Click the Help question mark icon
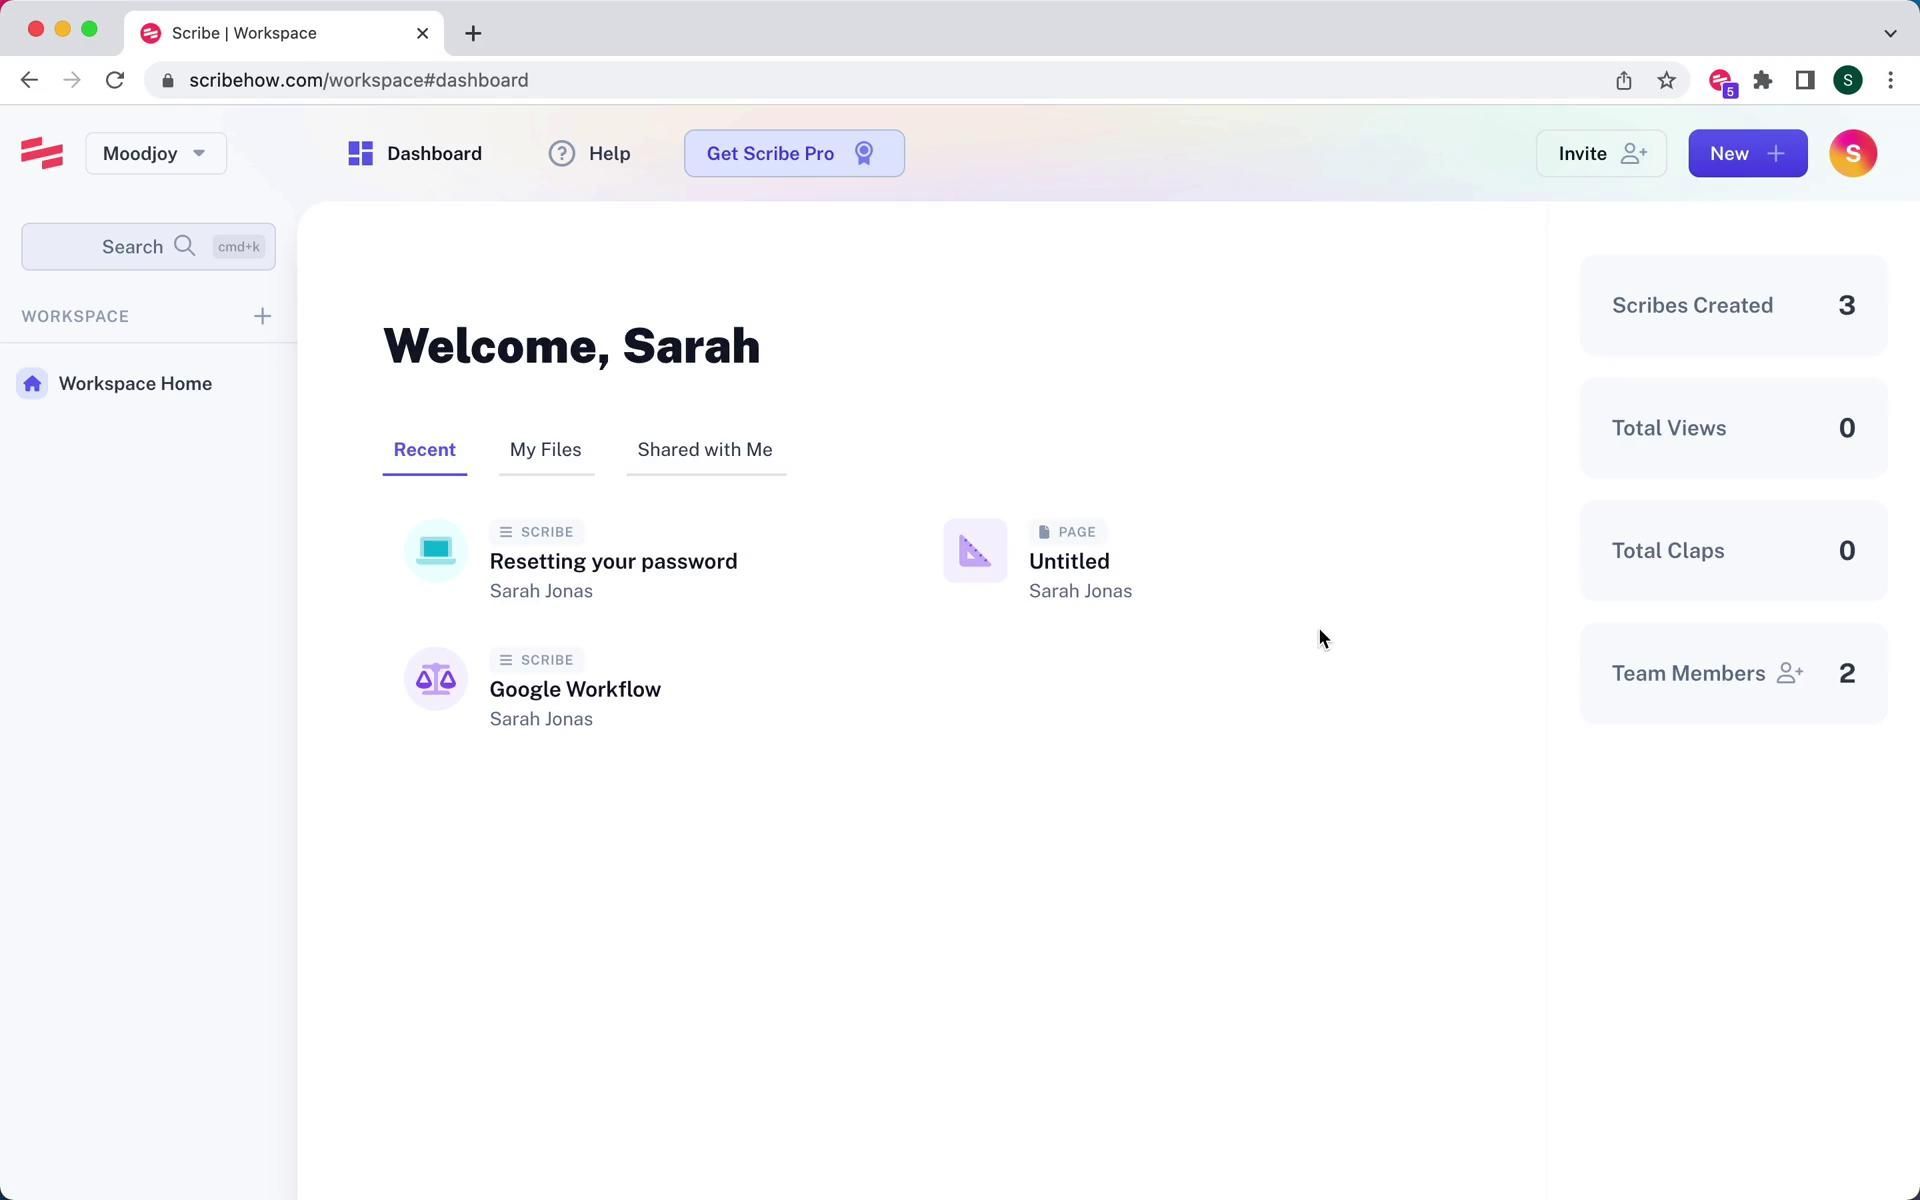 click(x=560, y=153)
